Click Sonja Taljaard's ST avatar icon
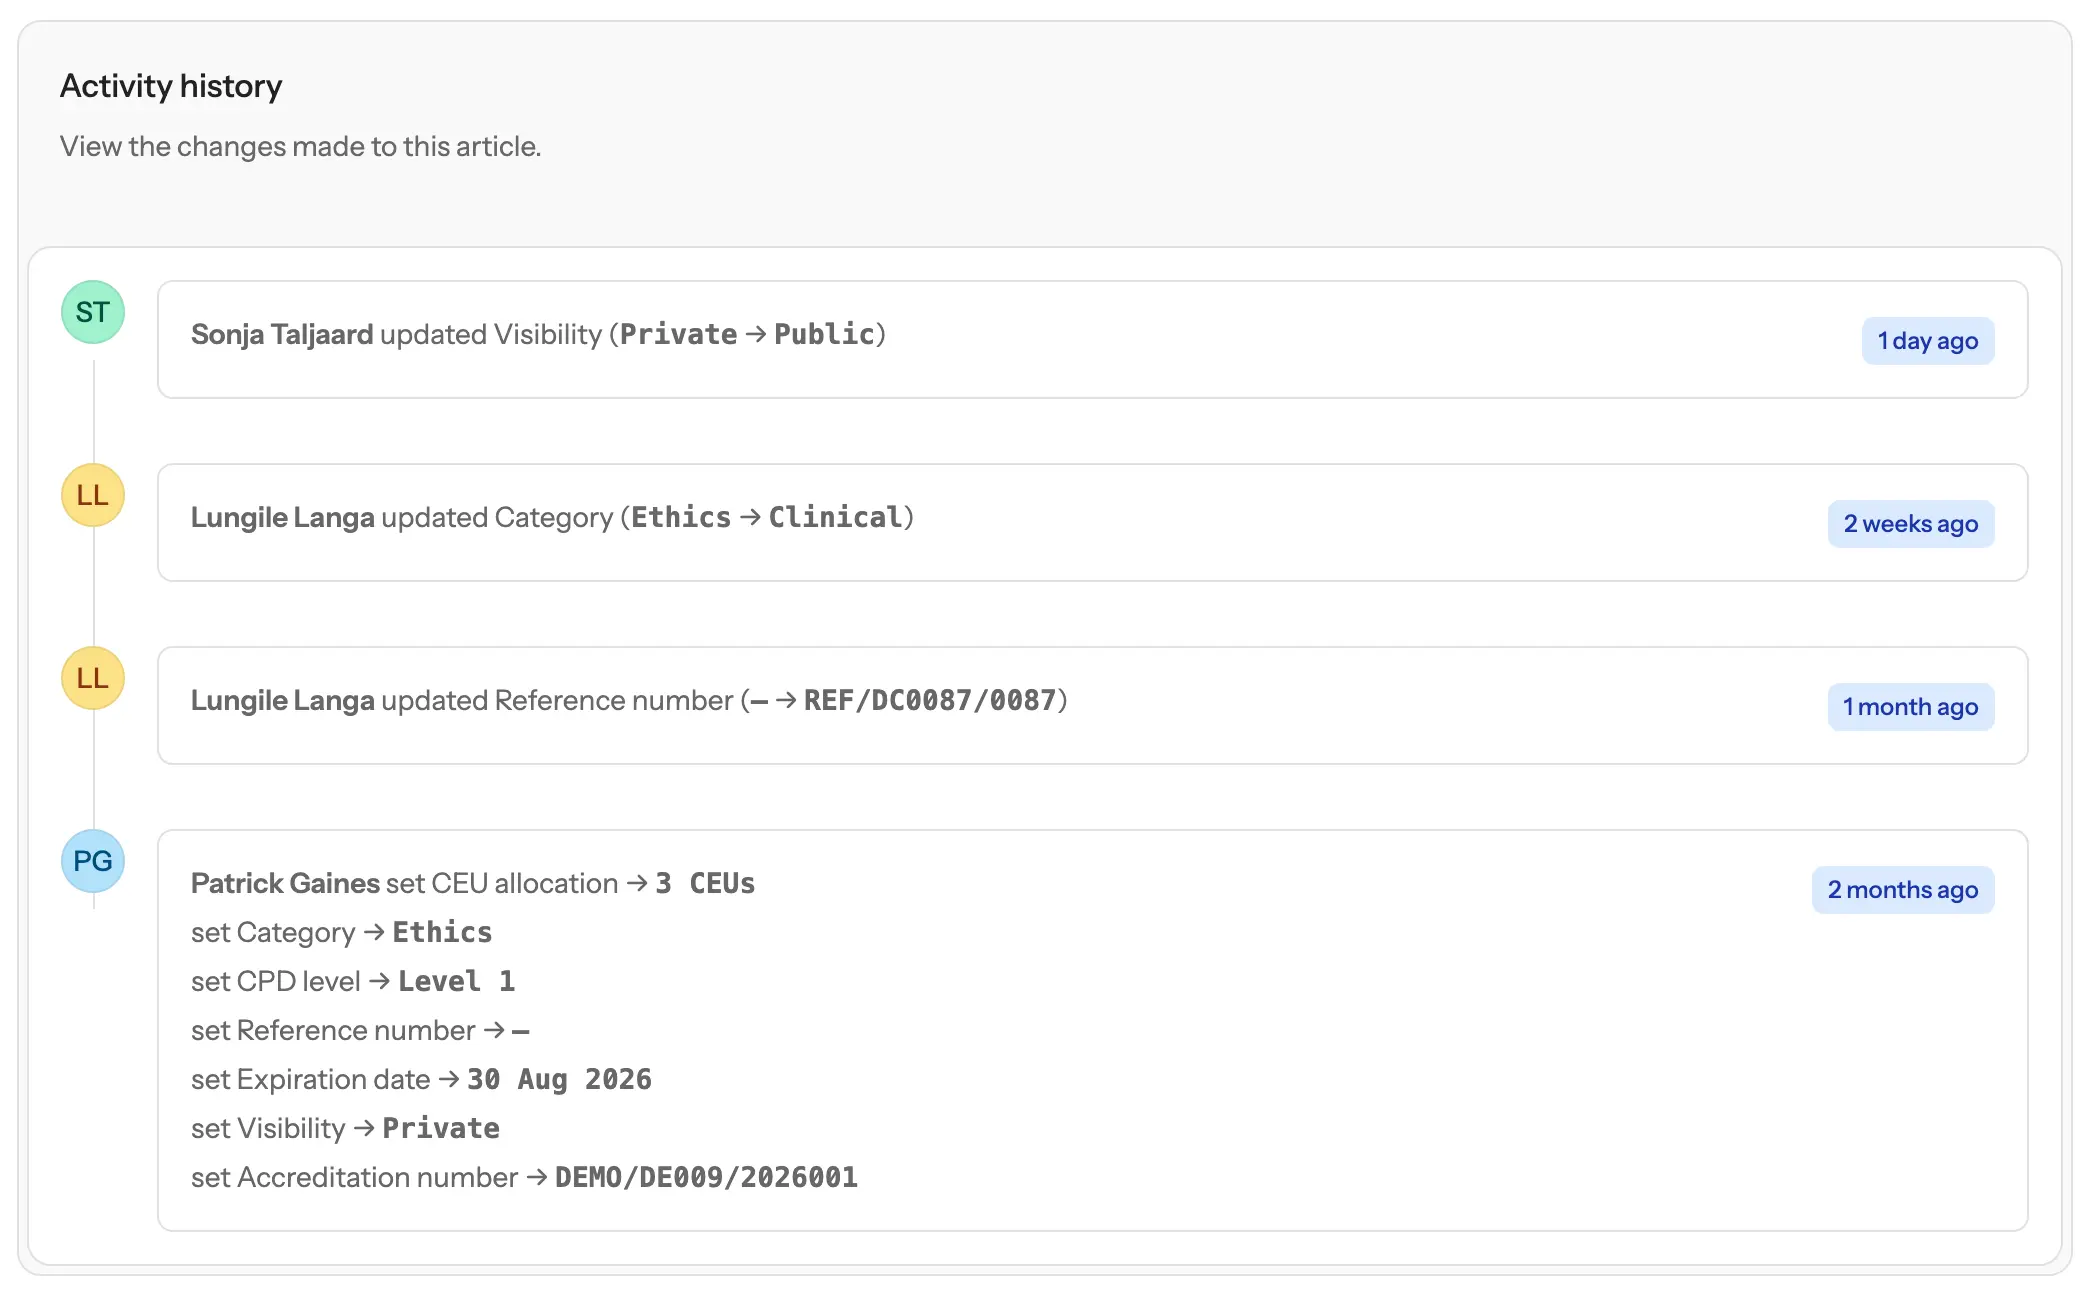Viewport: 2088px width, 1298px height. tap(93, 312)
